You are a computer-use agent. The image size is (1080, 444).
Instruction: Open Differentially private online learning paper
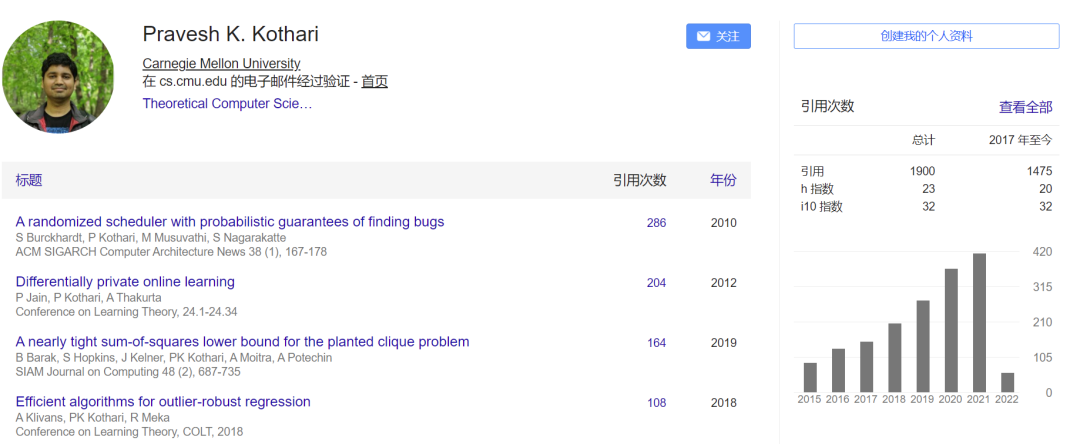click(125, 281)
